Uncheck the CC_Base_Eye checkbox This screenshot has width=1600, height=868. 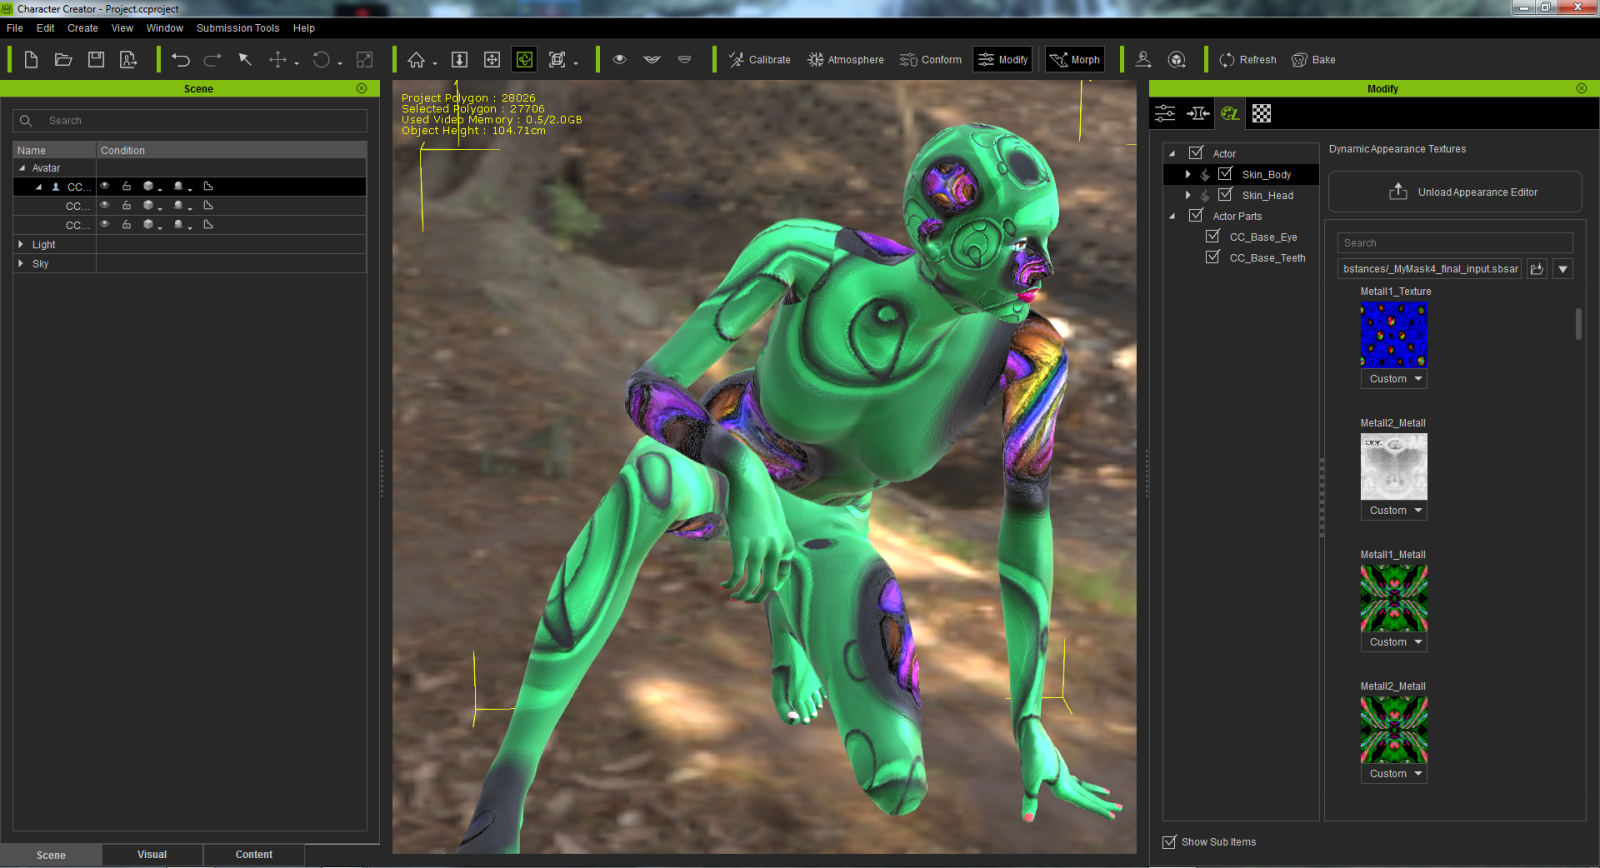click(x=1213, y=237)
